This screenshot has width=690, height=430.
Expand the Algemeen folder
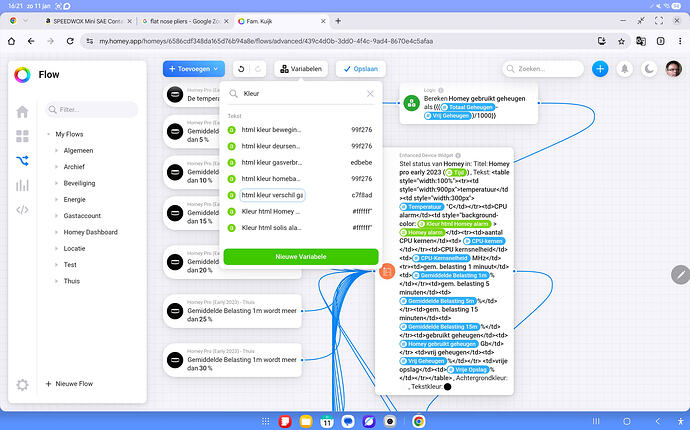click(x=57, y=151)
